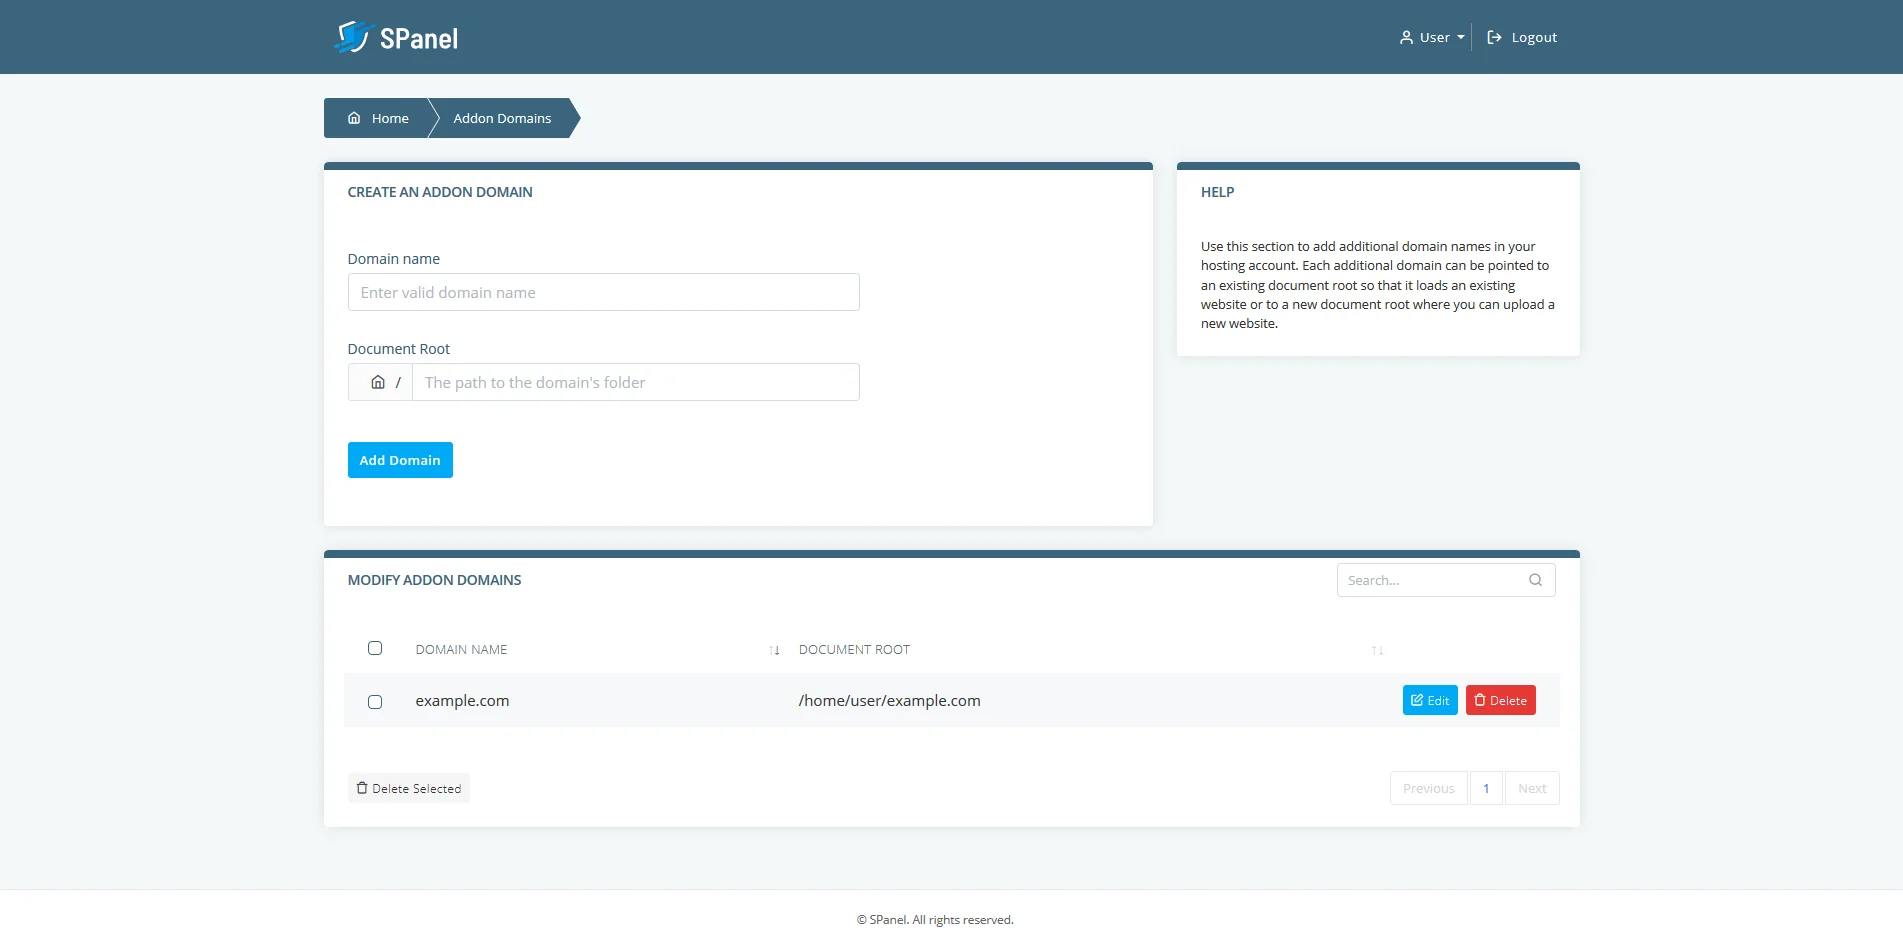This screenshot has width=1903, height=948.
Task: Click the Domain name input field
Action: (603, 292)
